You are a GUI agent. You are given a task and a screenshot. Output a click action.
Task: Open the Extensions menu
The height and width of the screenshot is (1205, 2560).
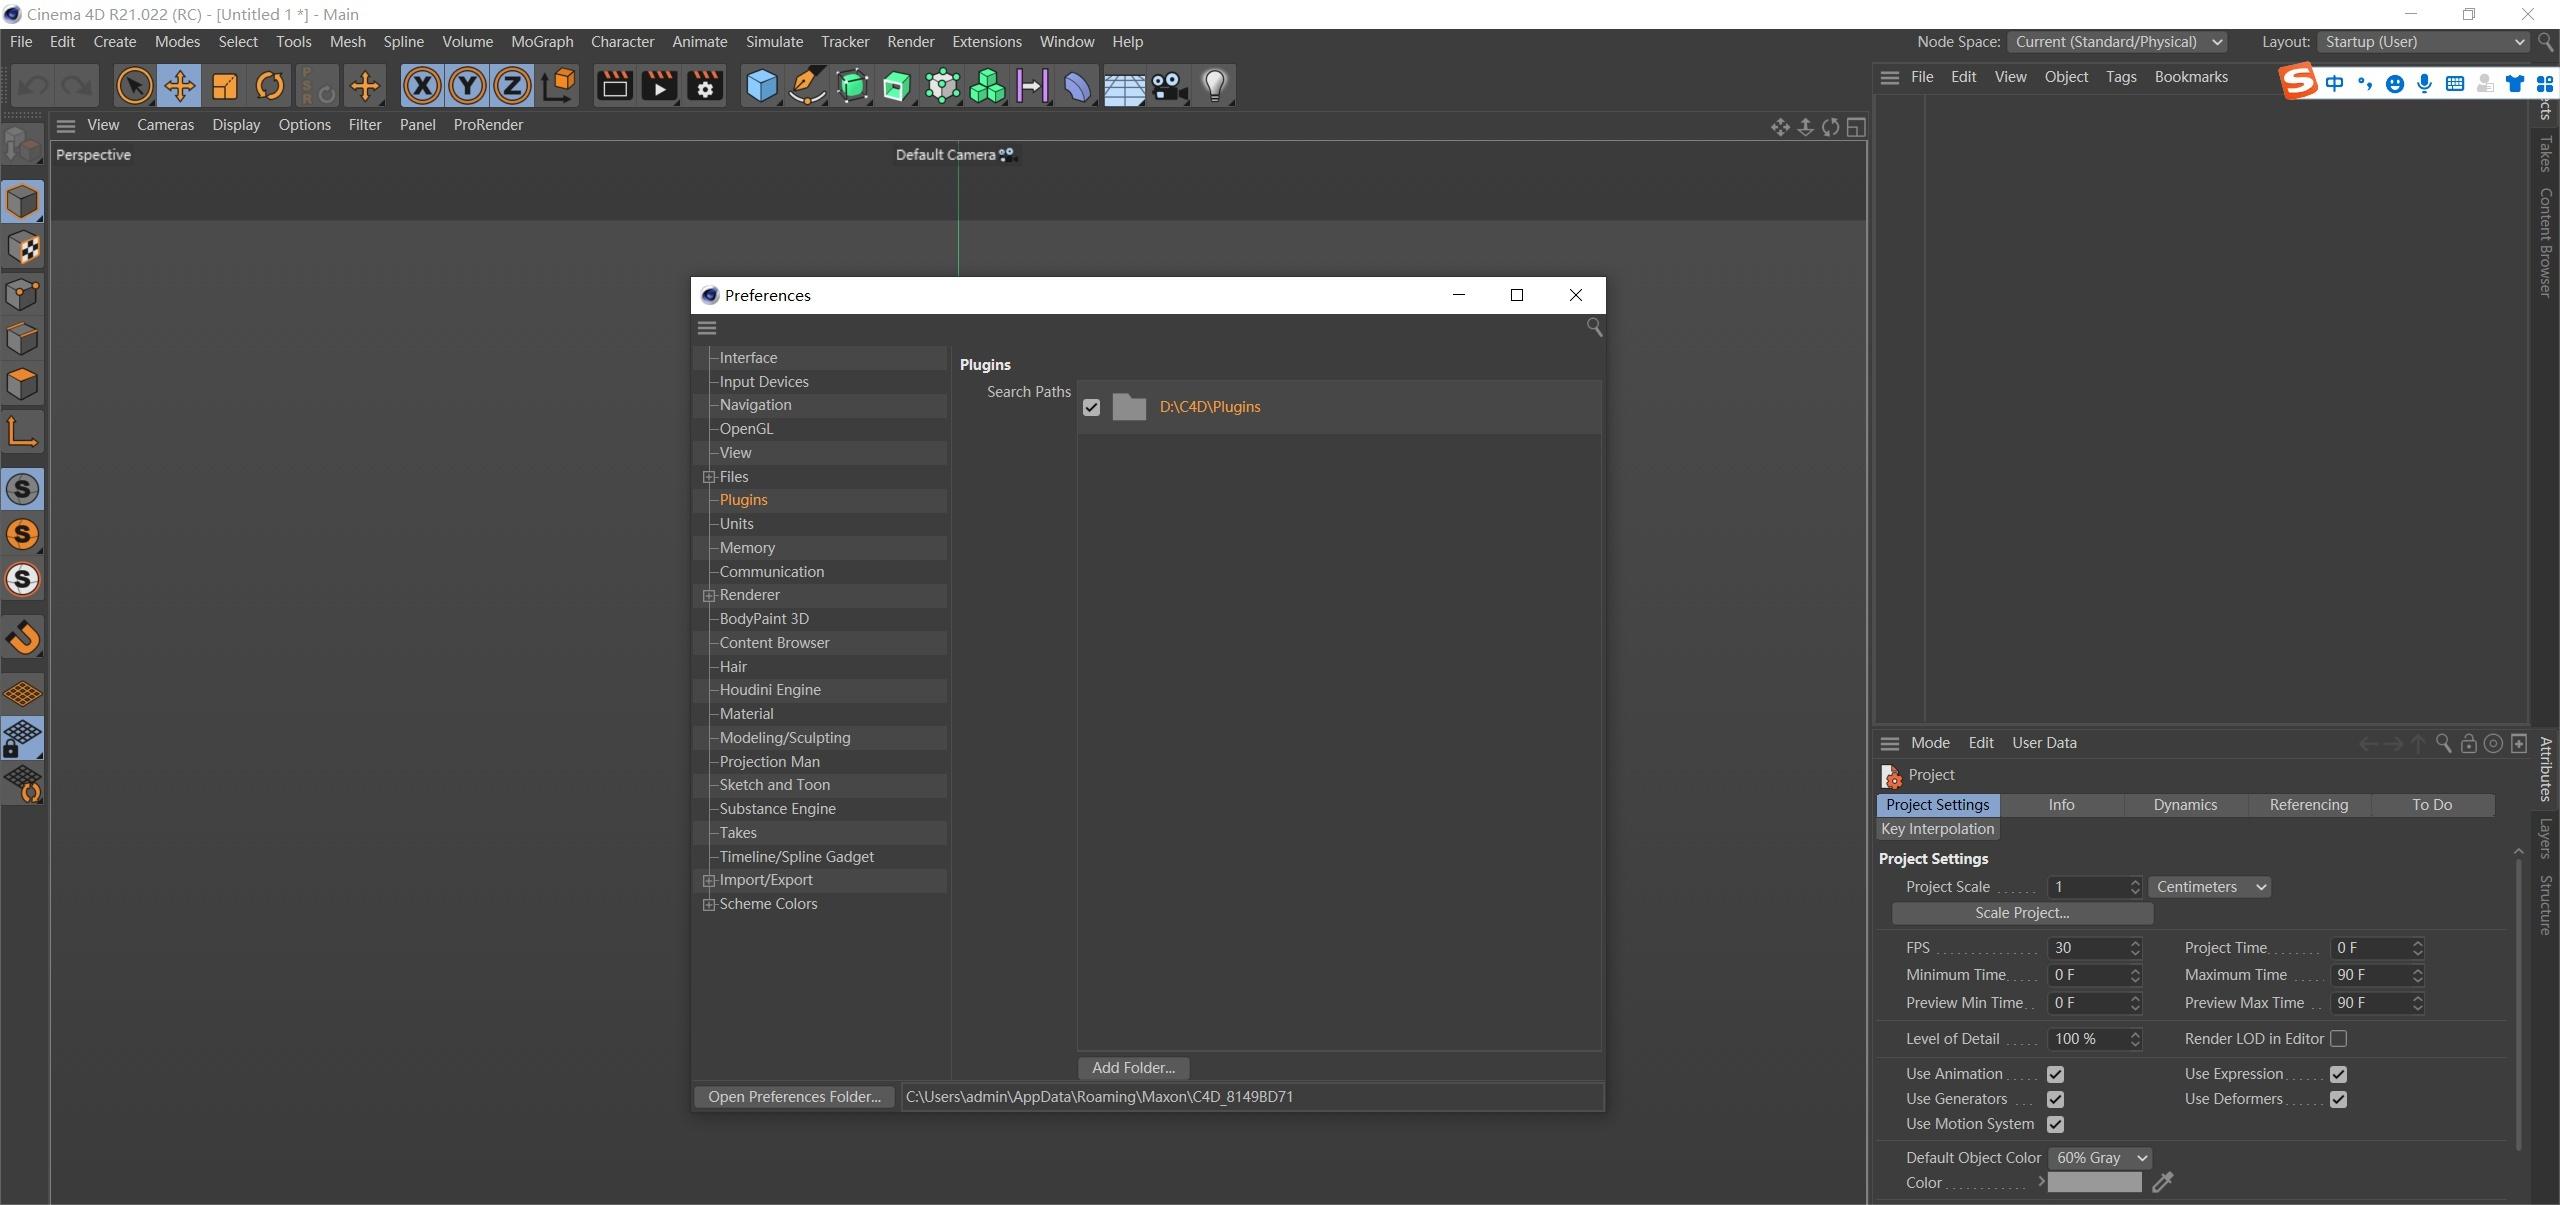tap(987, 42)
